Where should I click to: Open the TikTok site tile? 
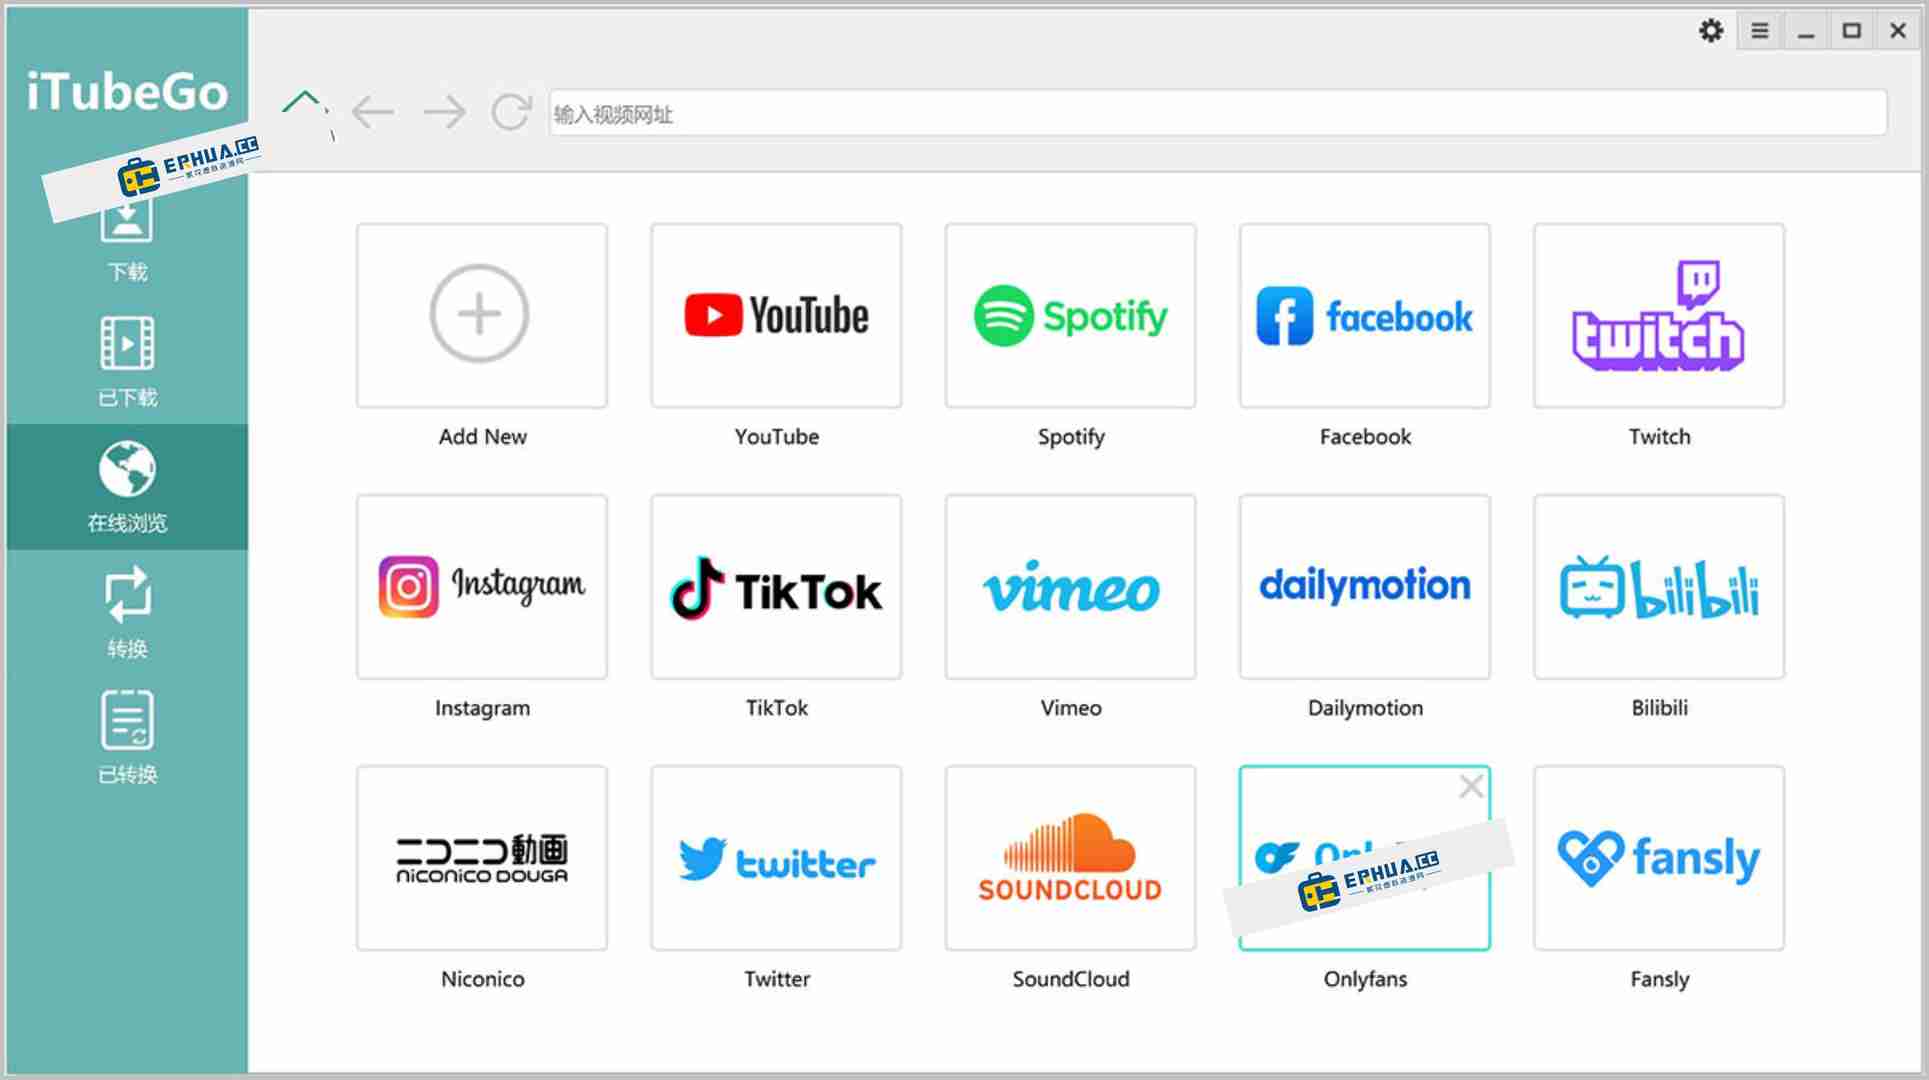tap(776, 587)
